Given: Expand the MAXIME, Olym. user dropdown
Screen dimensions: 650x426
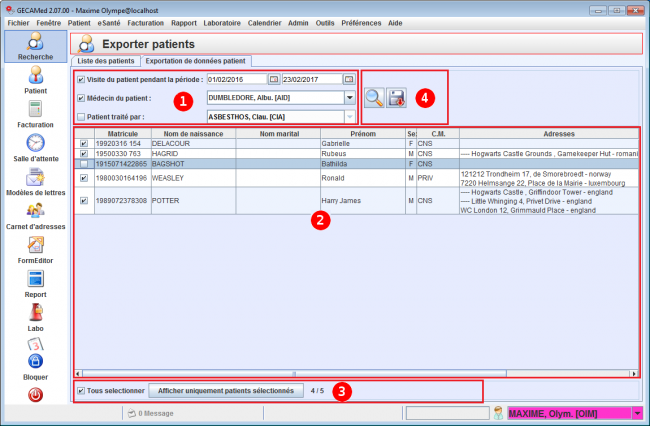Looking at the screenshot, I should (x=637, y=412).
